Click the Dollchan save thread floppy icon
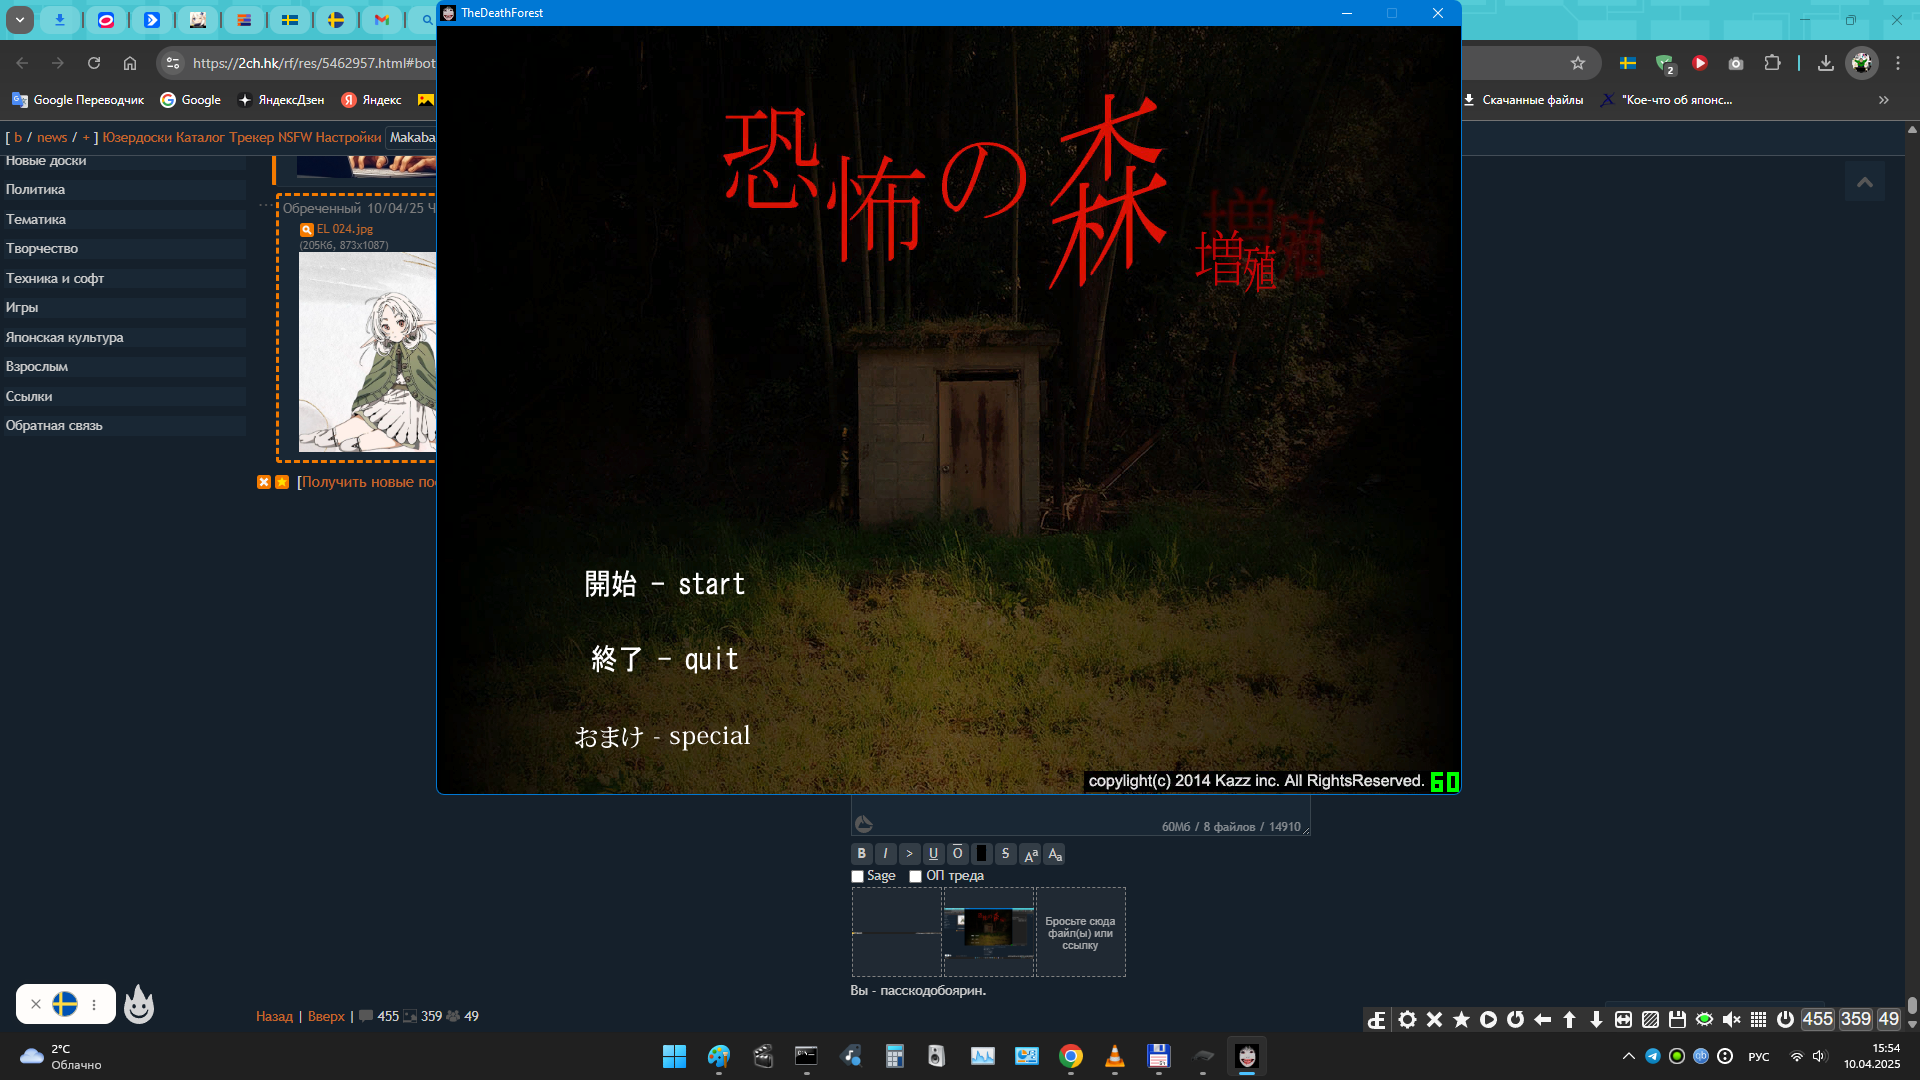Image resolution: width=1920 pixels, height=1080 pixels. click(1677, 1019)
